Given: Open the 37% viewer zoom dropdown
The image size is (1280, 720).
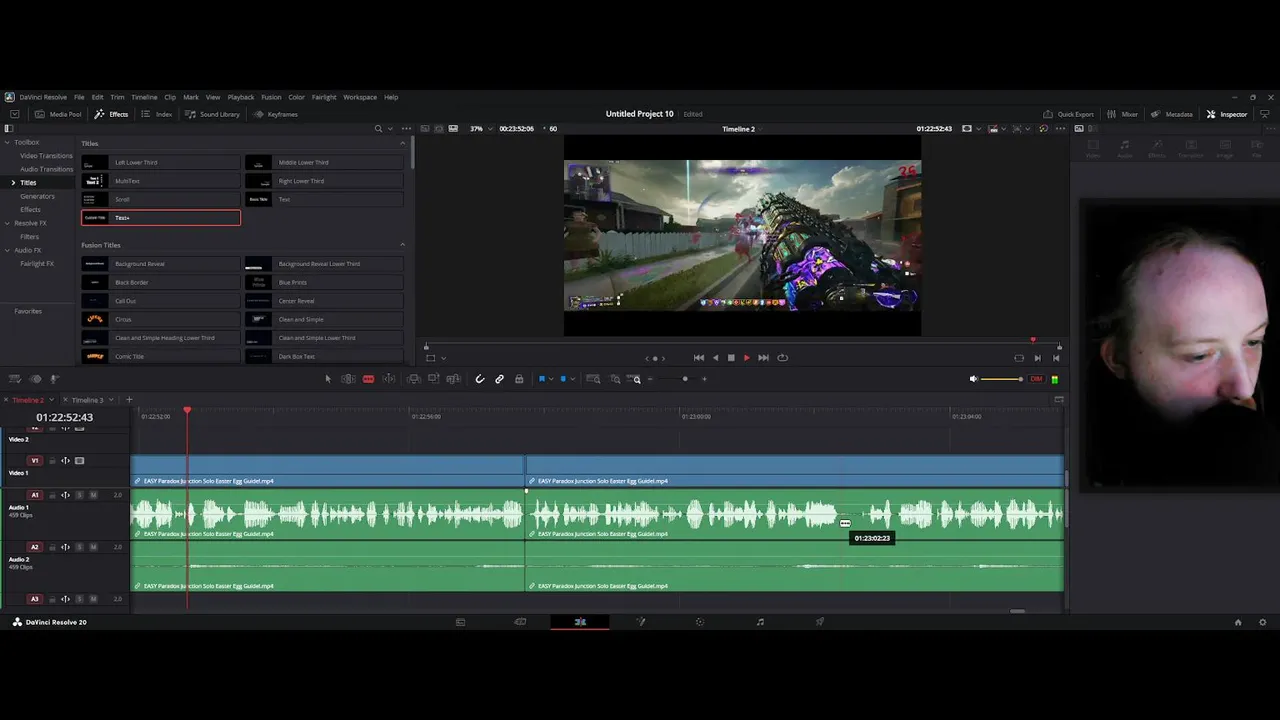Looking at the screenshot, I should [481, 129].
